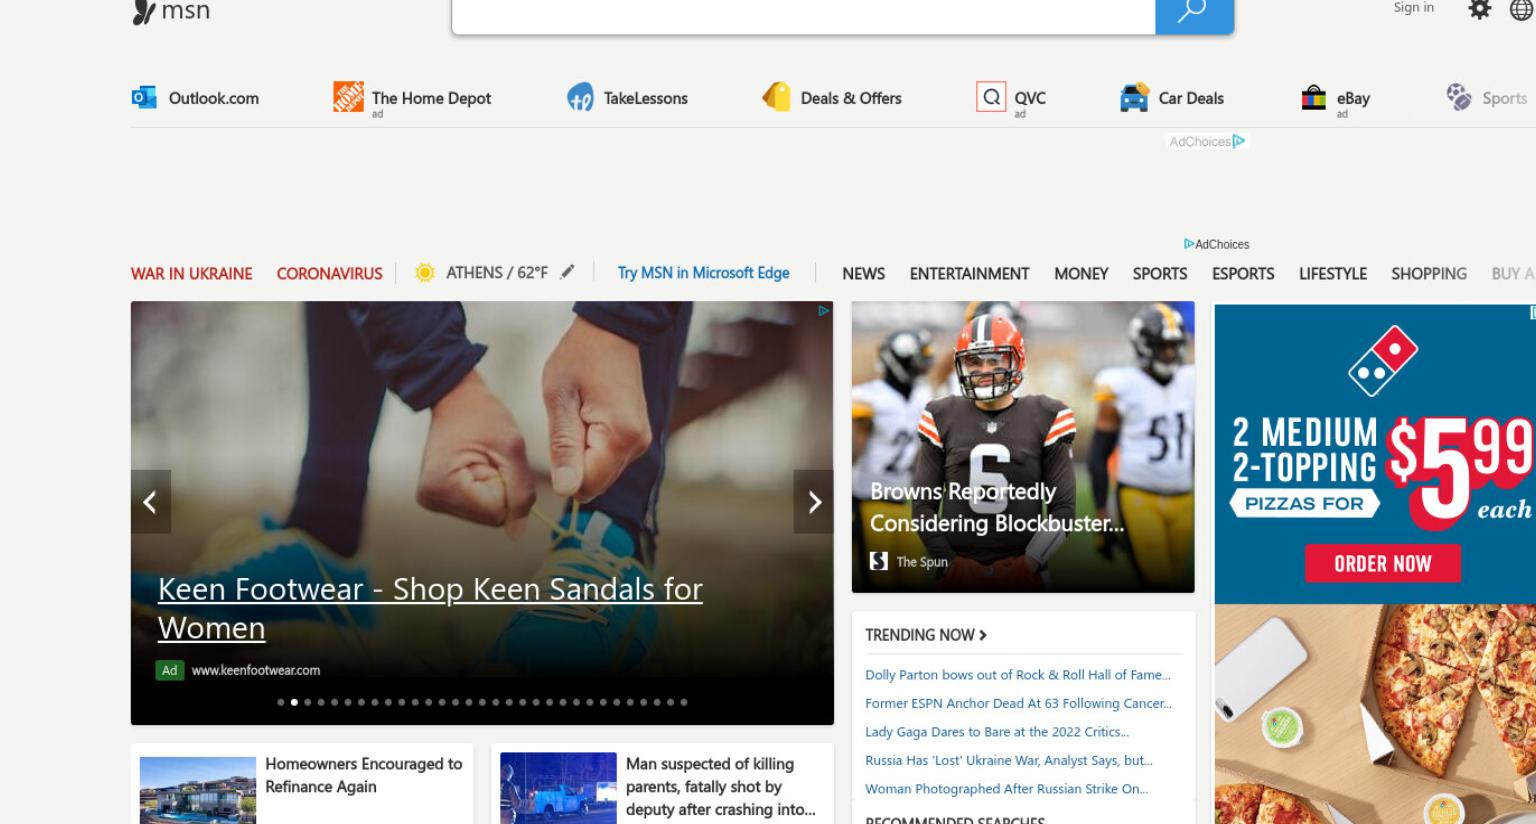Open NEWS tab
This screenshot has height=824, width=1536.
[863, 273]
